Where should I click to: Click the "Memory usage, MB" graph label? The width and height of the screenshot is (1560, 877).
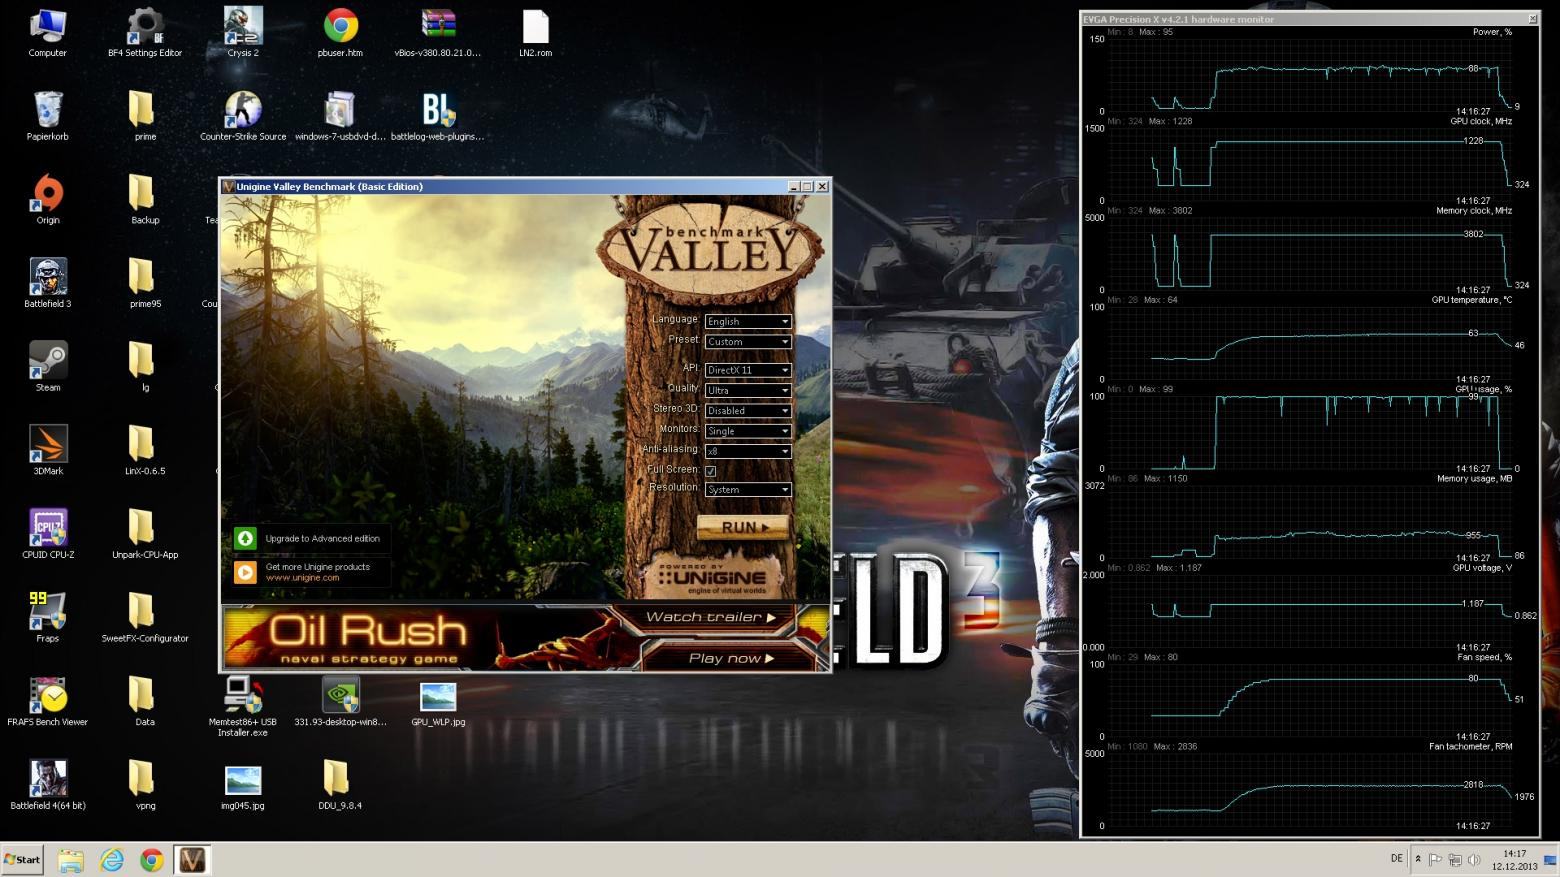pos(1474,478)
